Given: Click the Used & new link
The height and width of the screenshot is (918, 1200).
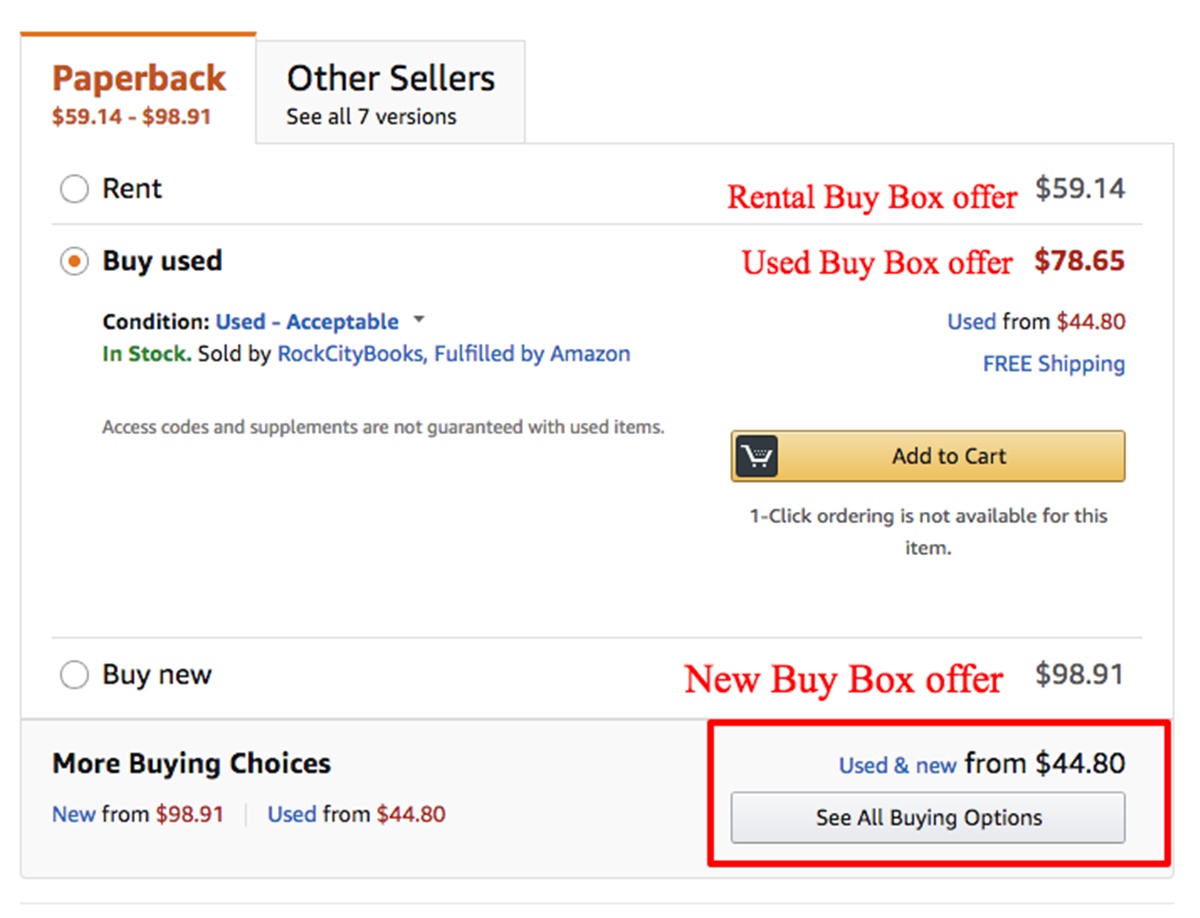Looking at the screenshot, I should coord(897,765).
